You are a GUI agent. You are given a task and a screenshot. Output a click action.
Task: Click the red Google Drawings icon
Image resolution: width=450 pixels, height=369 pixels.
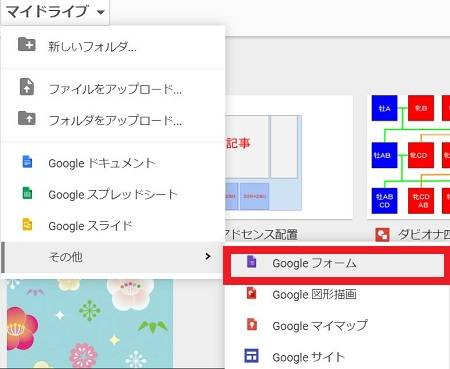[252, 293]
